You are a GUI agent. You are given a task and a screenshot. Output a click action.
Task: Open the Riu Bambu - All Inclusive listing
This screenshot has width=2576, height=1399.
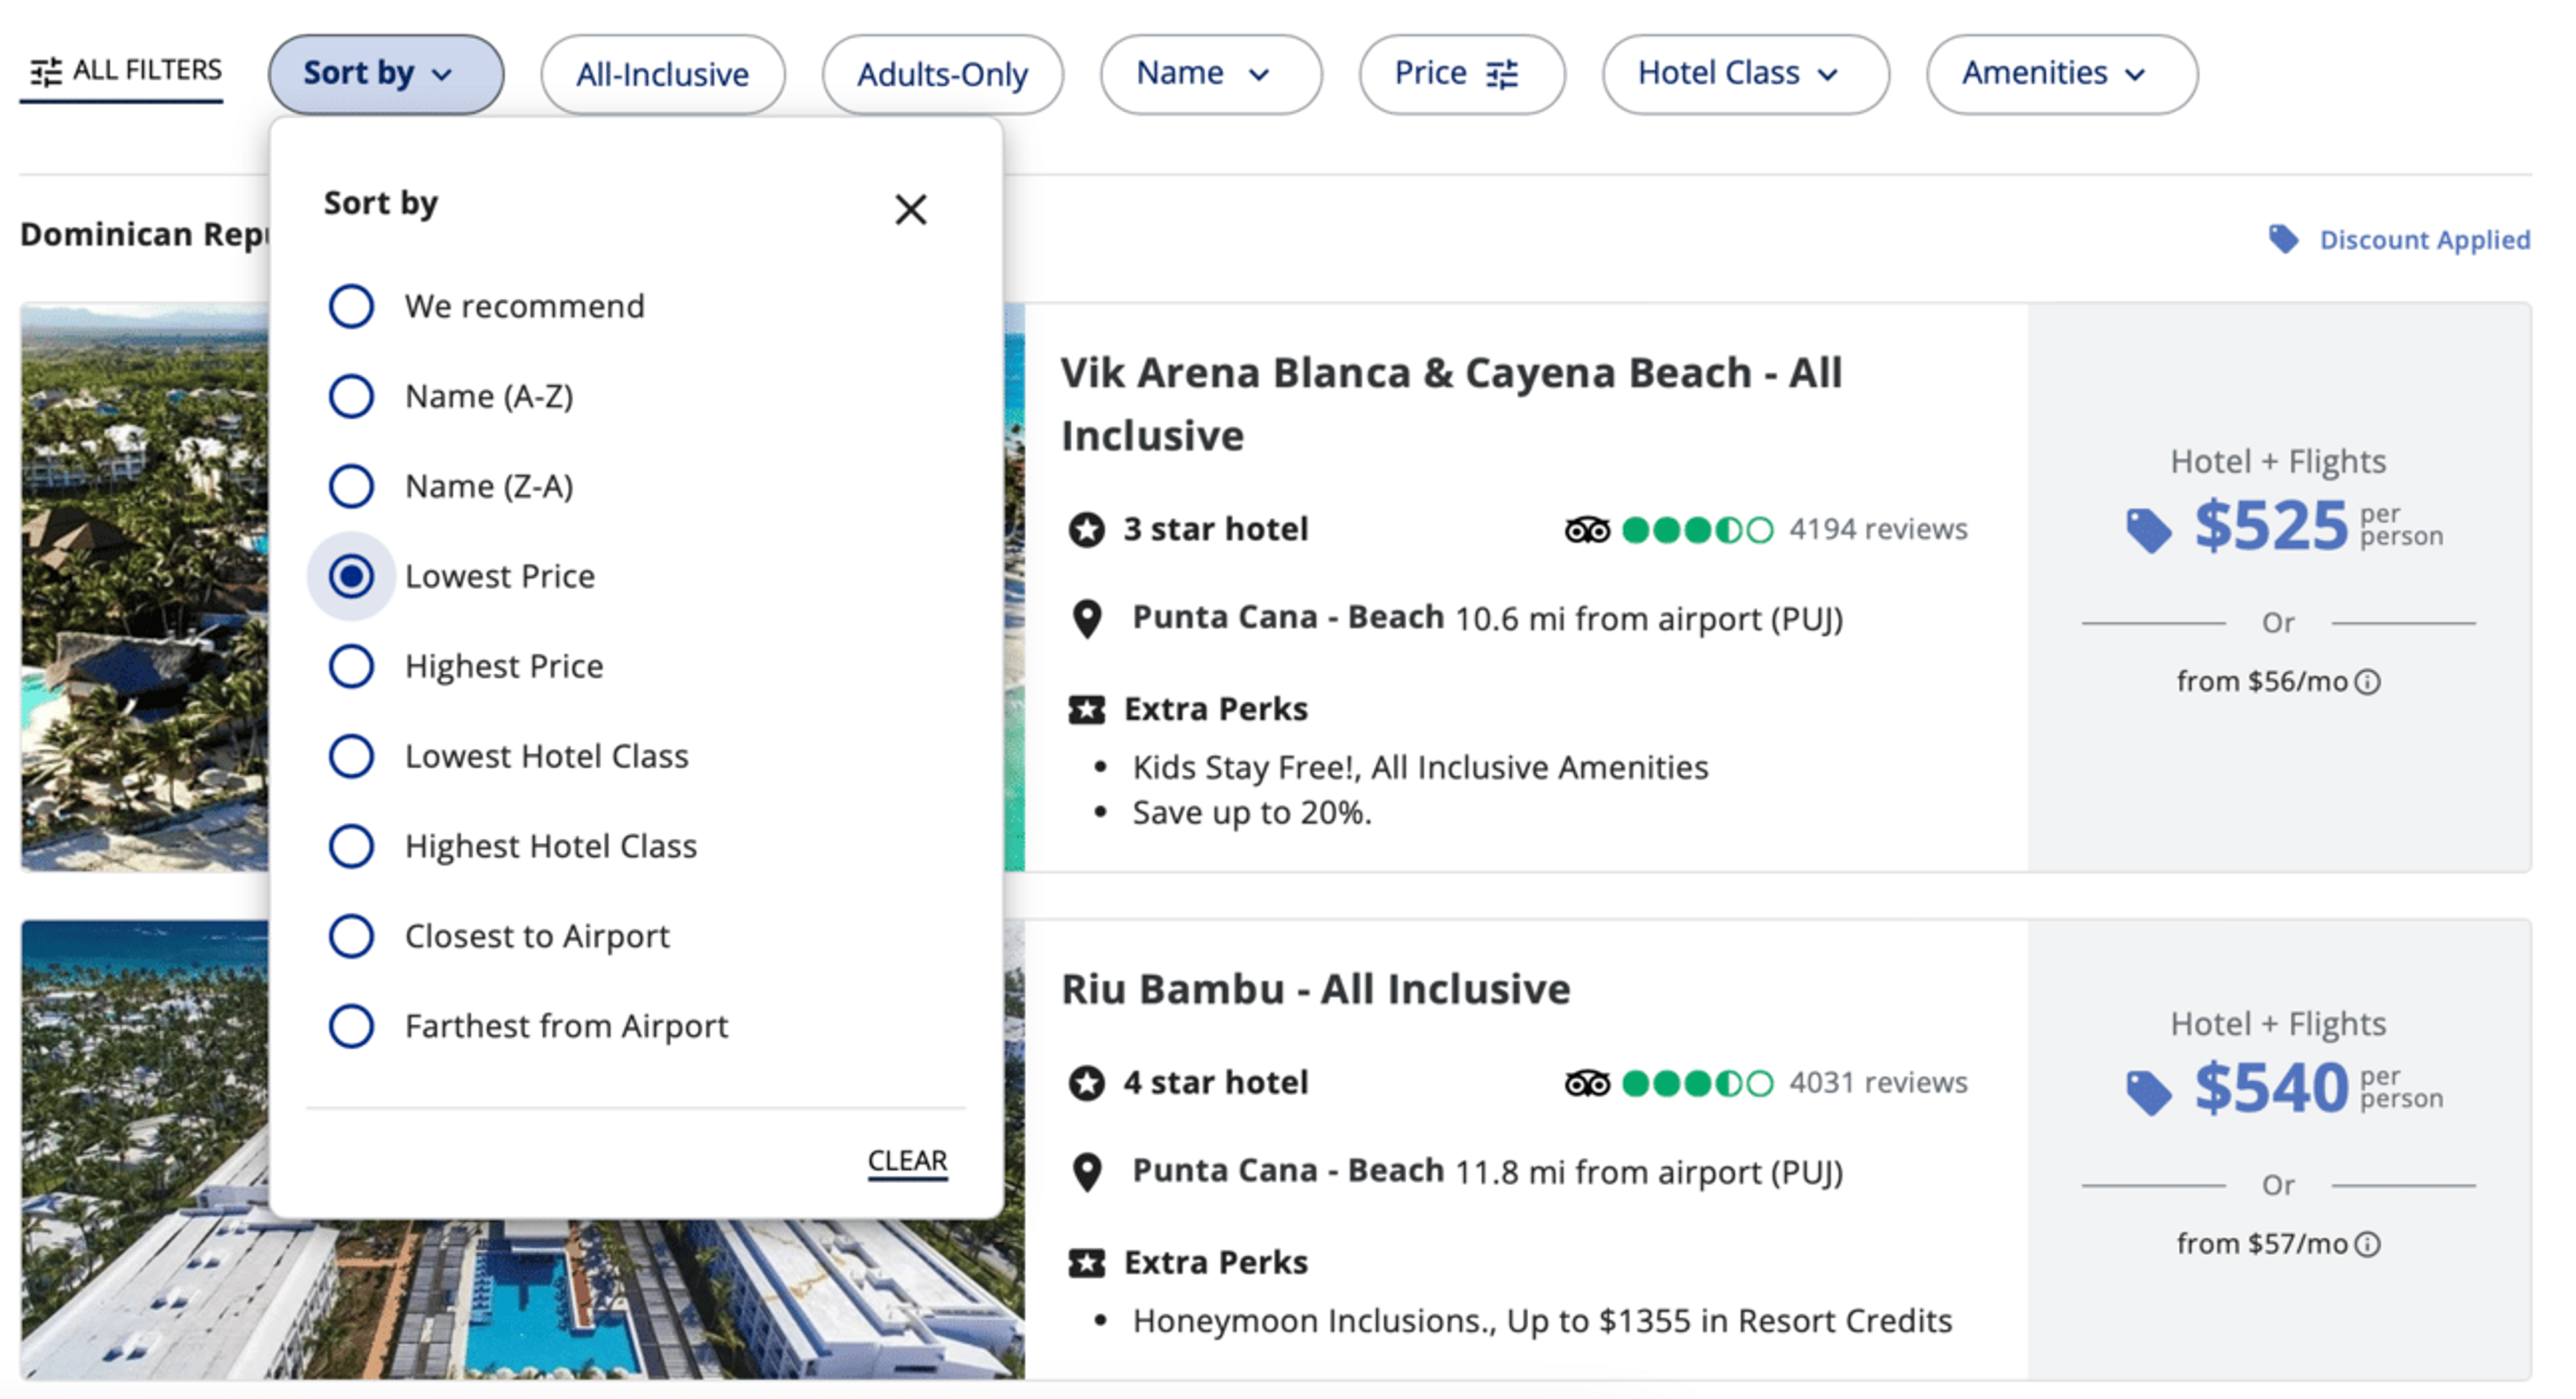tap(1315, 989)
